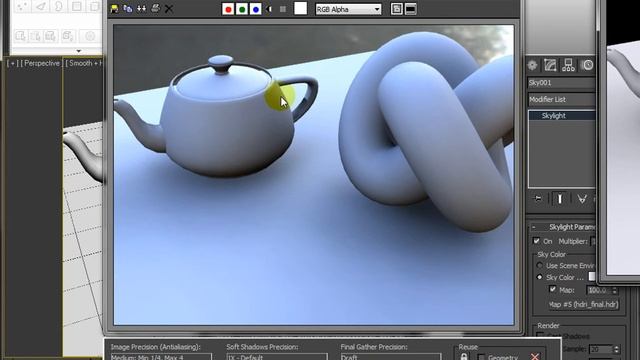The image size is (640, 360).
Task: Click the [ + ] viewport label menu
Action: click(13, 63)
